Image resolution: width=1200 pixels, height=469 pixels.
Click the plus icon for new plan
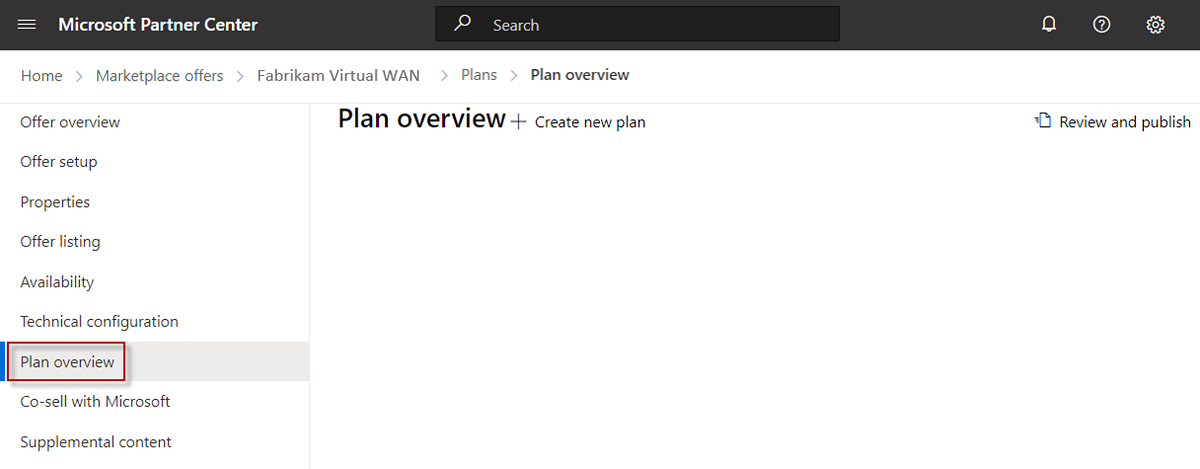tap(518, 122)
